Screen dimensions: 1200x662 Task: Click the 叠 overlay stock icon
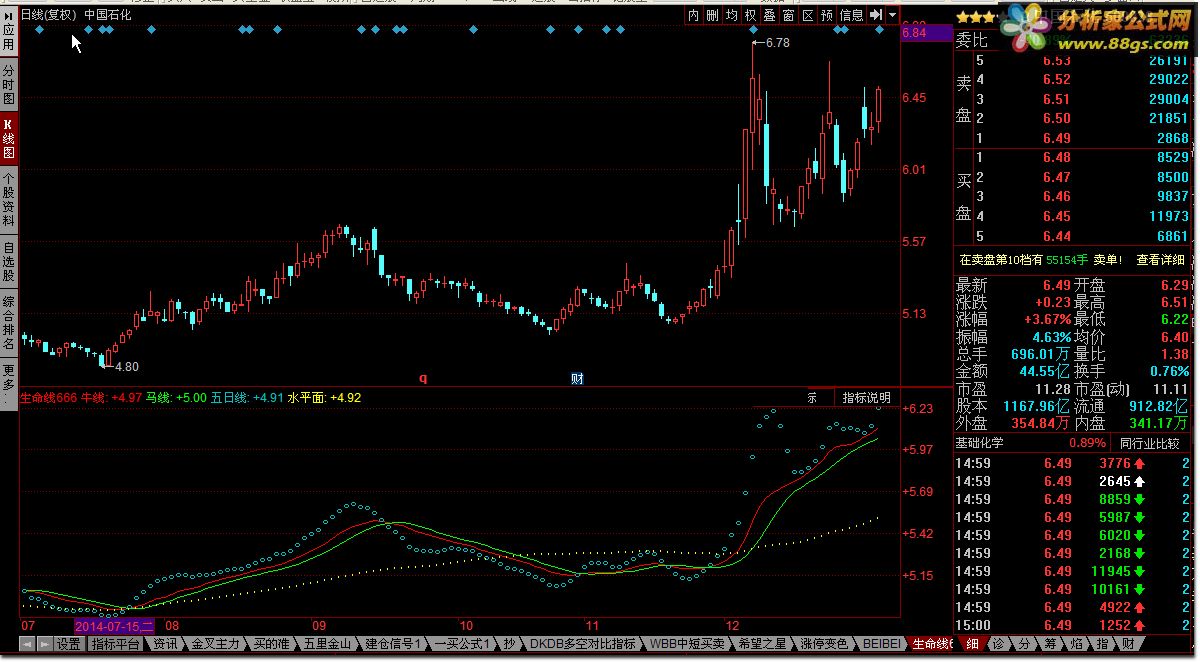pyautogui.click(x=770, y=15)
